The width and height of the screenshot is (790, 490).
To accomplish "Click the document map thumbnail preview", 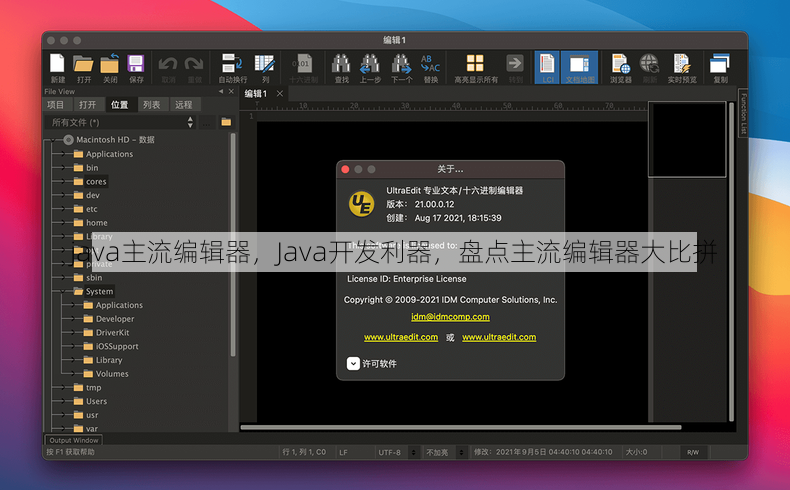I will (687, 139).
